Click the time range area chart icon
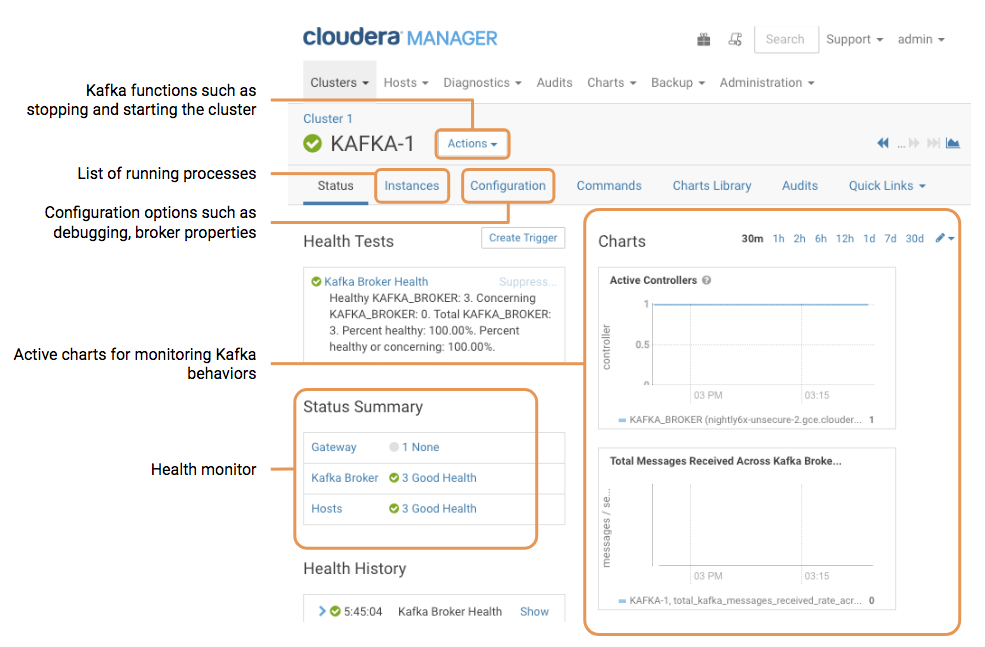Viewport: 985px width, 647px height. tap(953, 143)
